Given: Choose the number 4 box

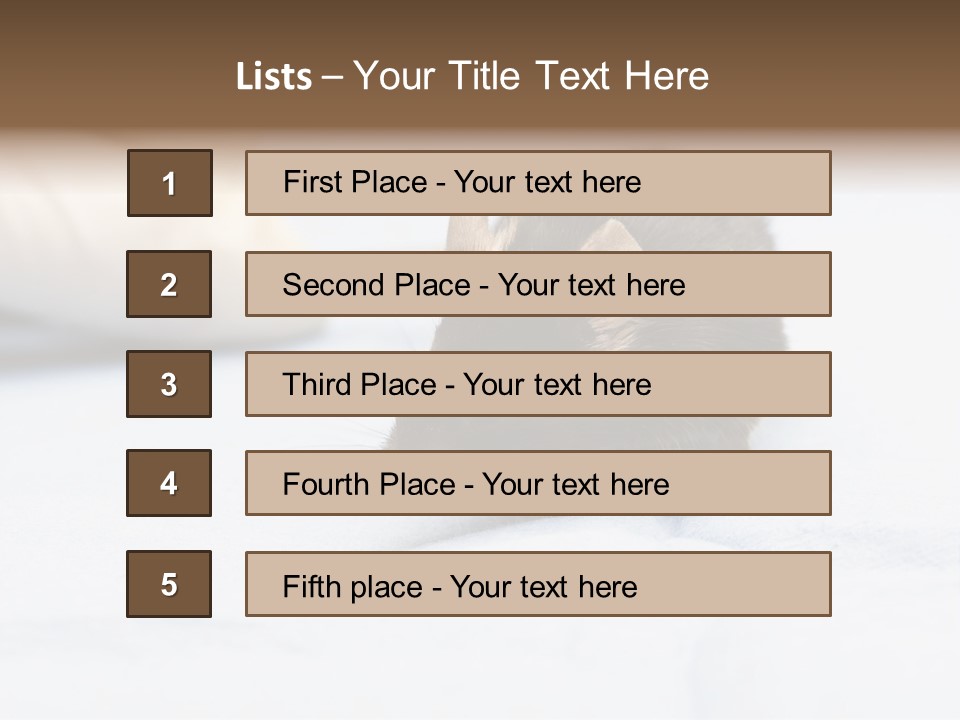Looking at the screenshot, I should pos(169,483).
